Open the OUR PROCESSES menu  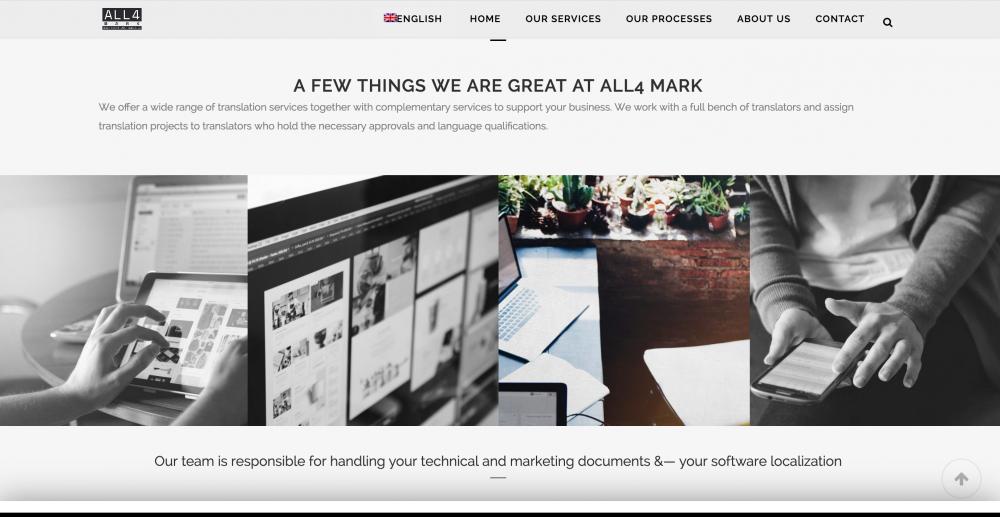(669, 18)
